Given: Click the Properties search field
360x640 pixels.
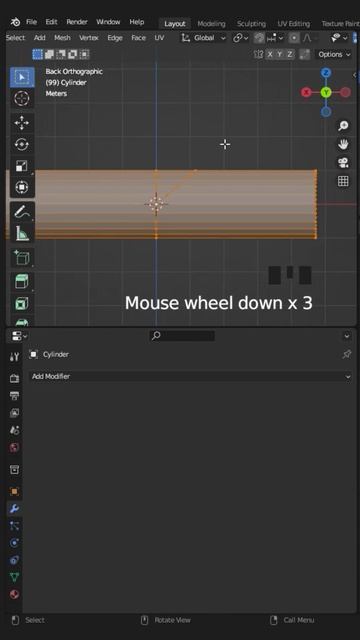Looking at the screenshot, I should point(182,336).
